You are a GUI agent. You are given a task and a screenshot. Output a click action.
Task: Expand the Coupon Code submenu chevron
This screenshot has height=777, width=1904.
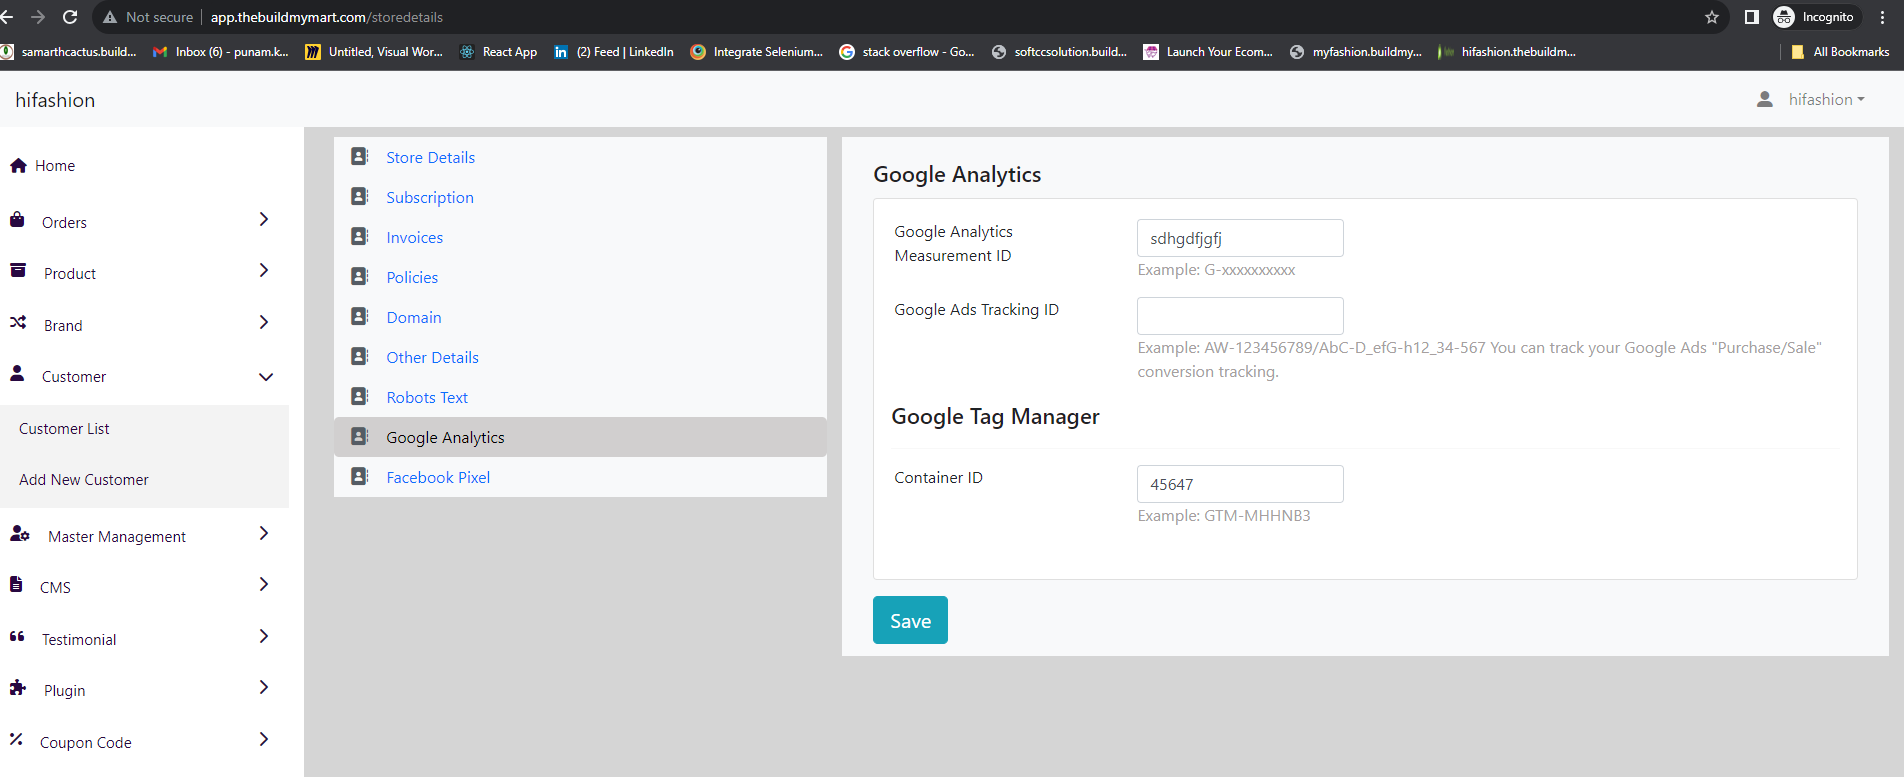(264, 740)
